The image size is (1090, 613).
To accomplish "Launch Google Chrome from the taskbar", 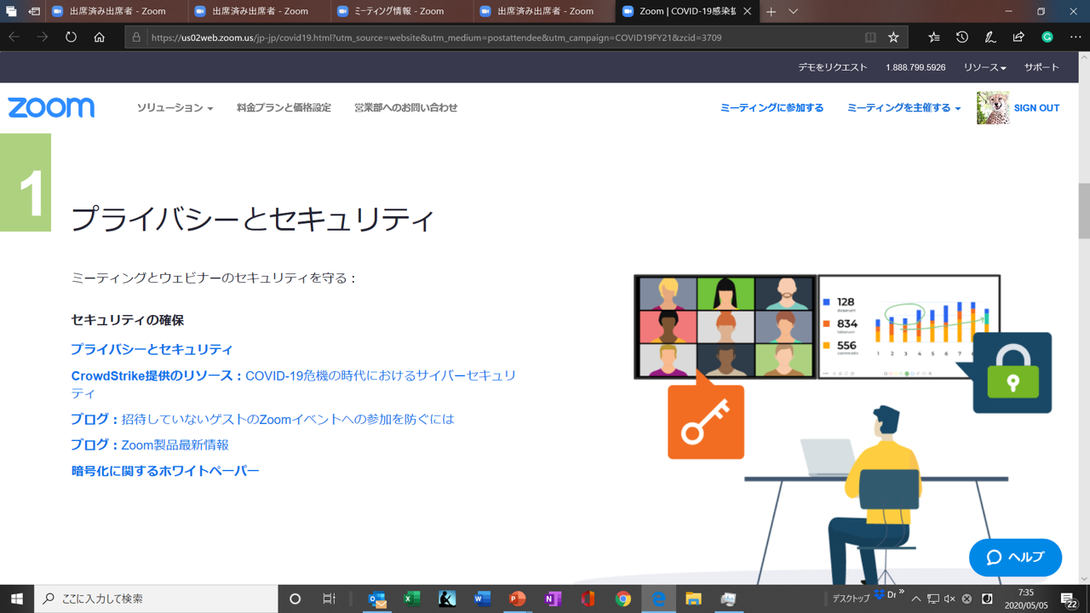I will (623, 598).
